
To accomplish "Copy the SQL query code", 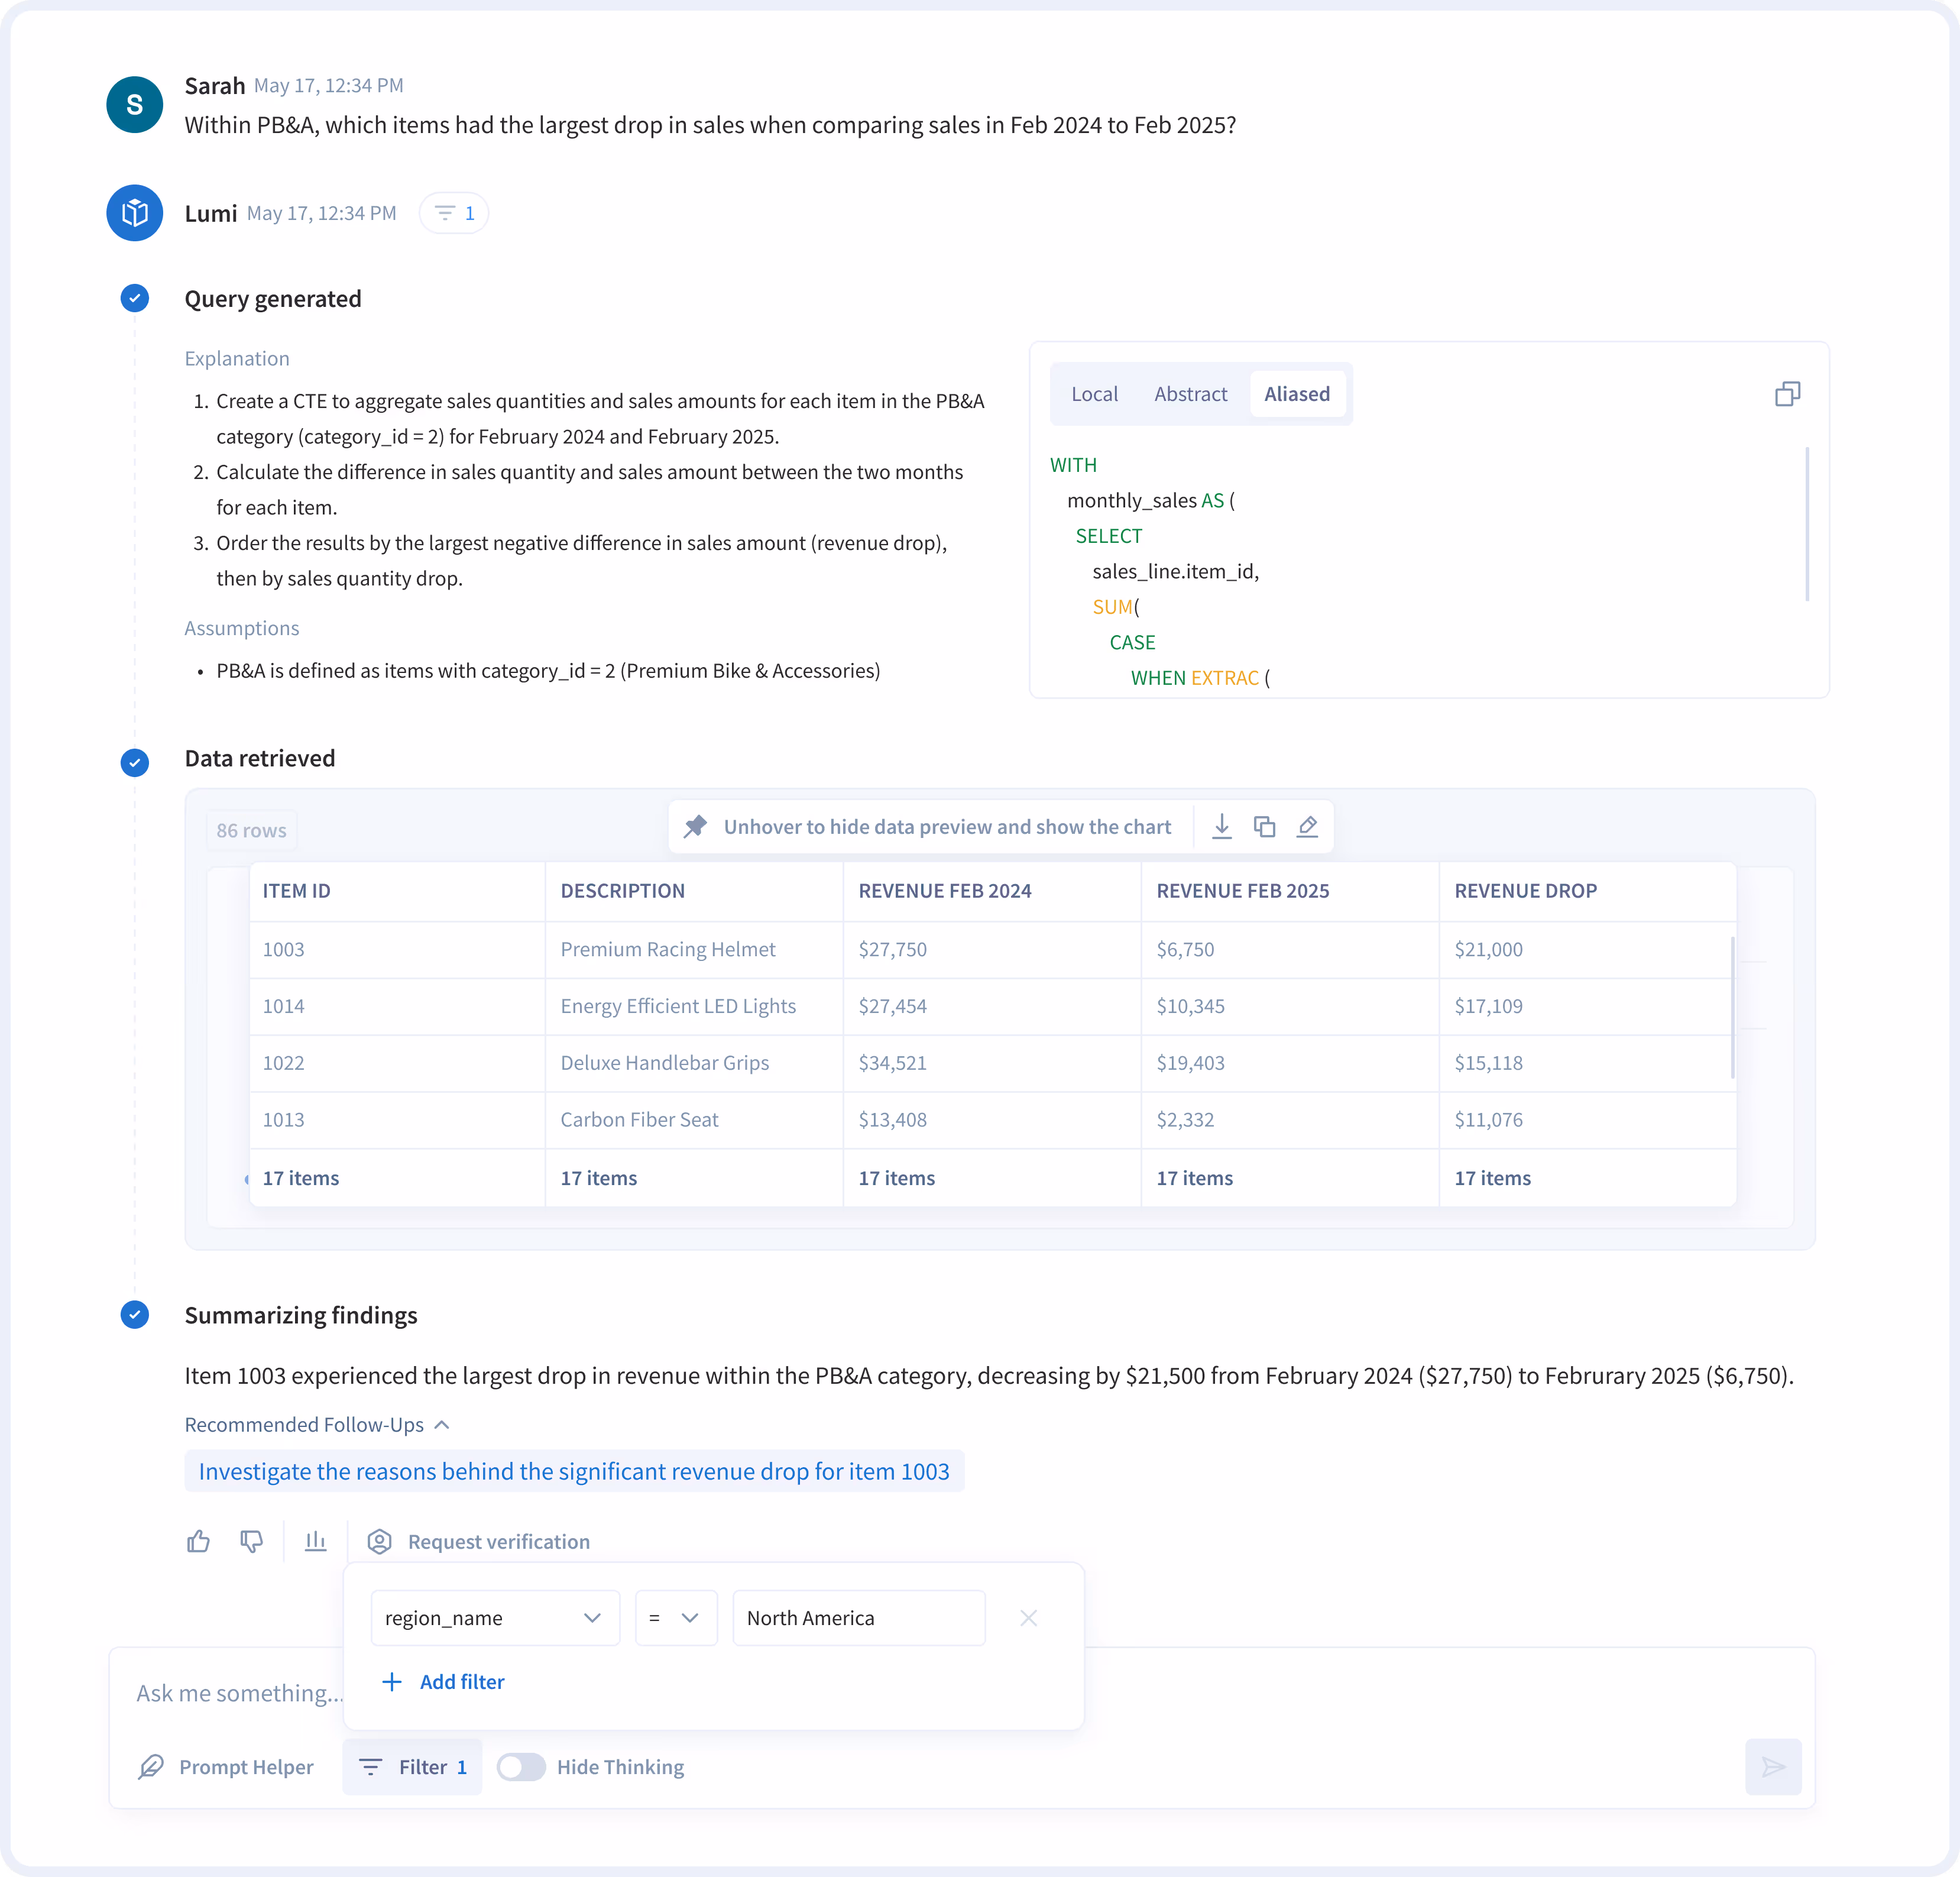I will point(1787,394).
